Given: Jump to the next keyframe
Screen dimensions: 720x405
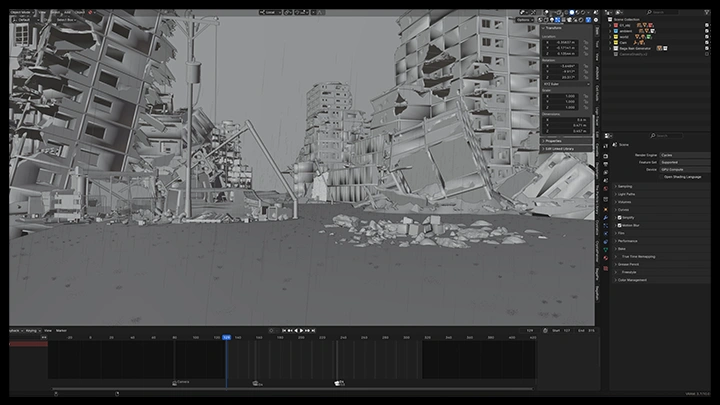Looking at the screenshot, I should tap(308, 331).
